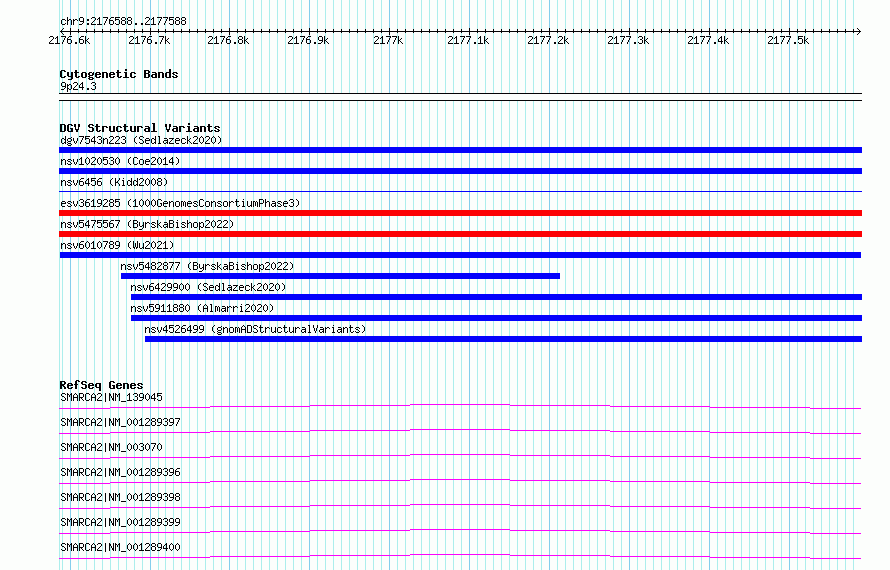Select esv3619285 (1000GenomesConsortiumPhase3) label
The width and height of the screenshot is (890, 570).
(x=180, y=203)
